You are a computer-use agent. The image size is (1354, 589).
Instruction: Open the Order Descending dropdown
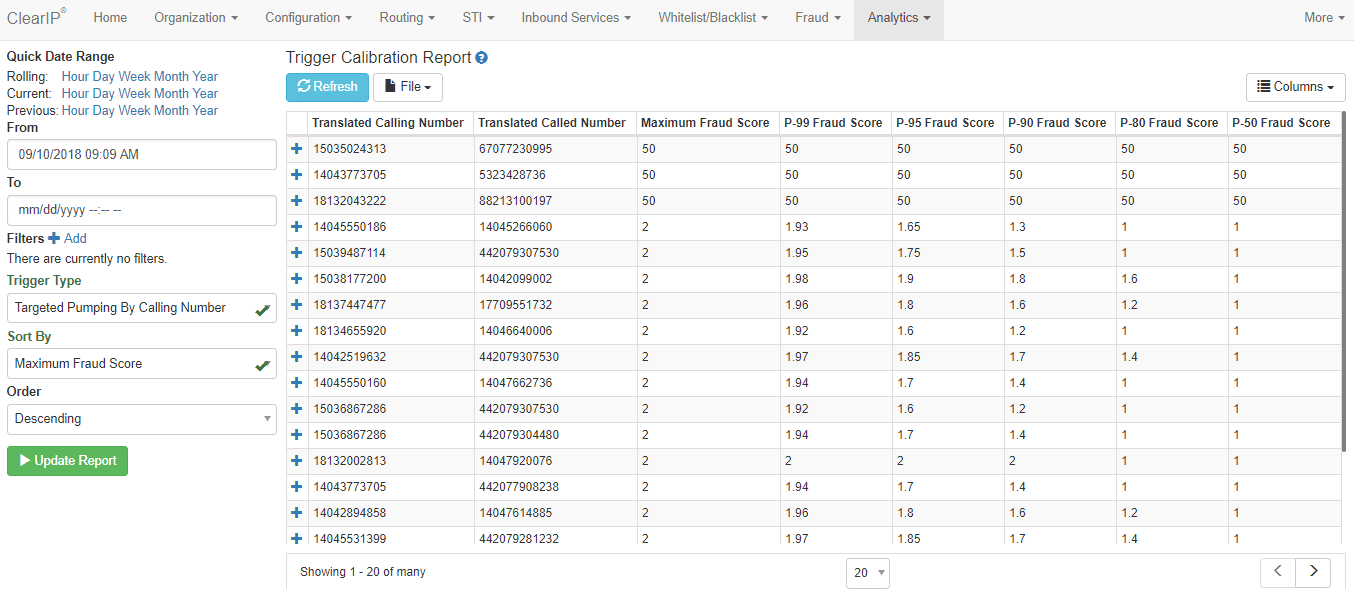(x=141, y=419)
